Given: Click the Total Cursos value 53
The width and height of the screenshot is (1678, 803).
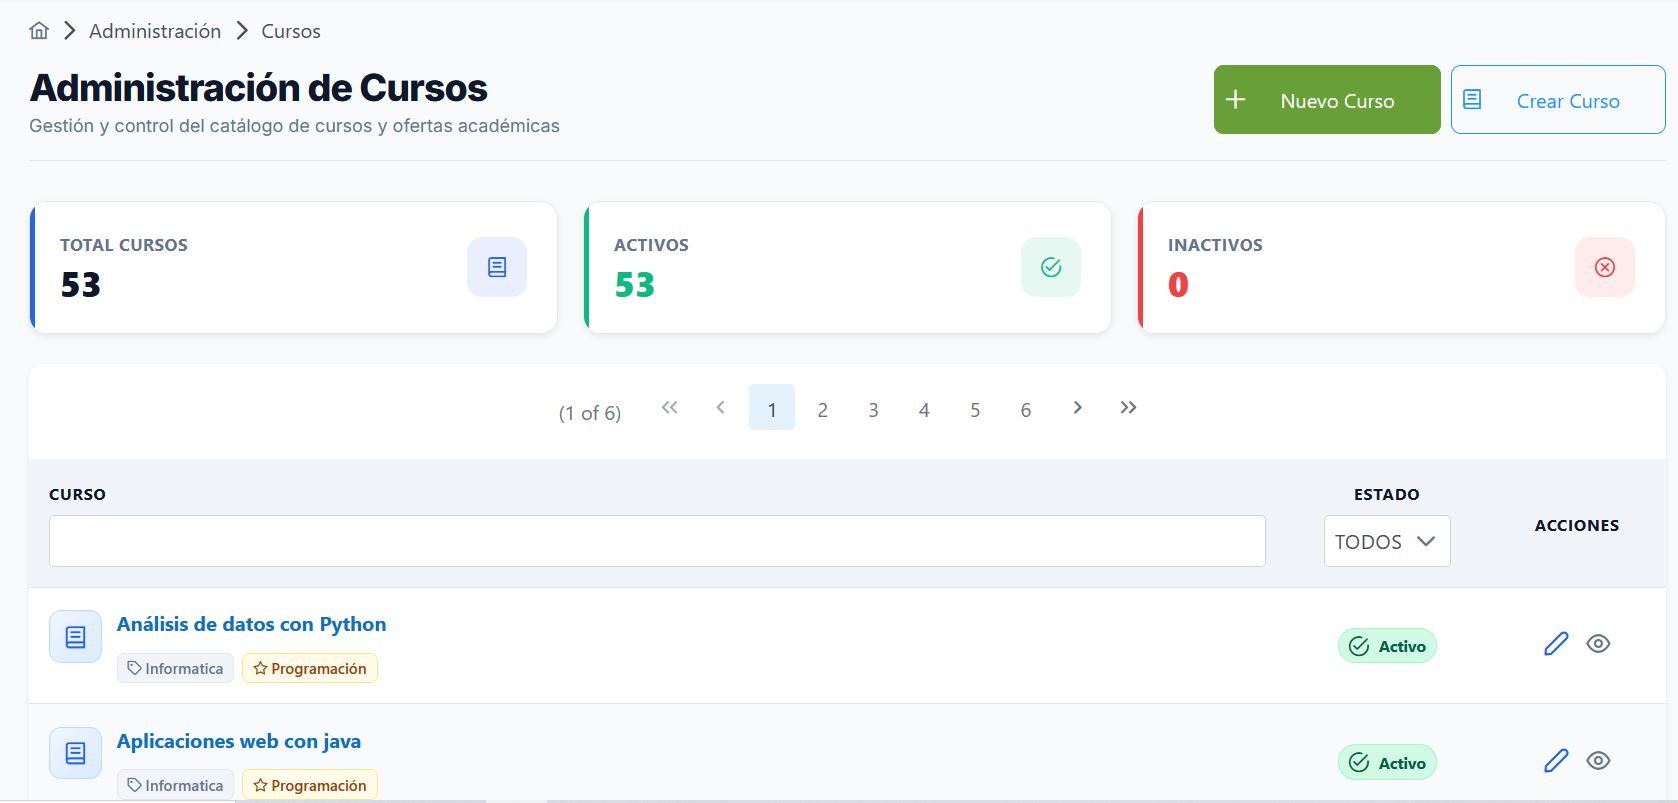Looking at the screenshot, I should point(81,285).
